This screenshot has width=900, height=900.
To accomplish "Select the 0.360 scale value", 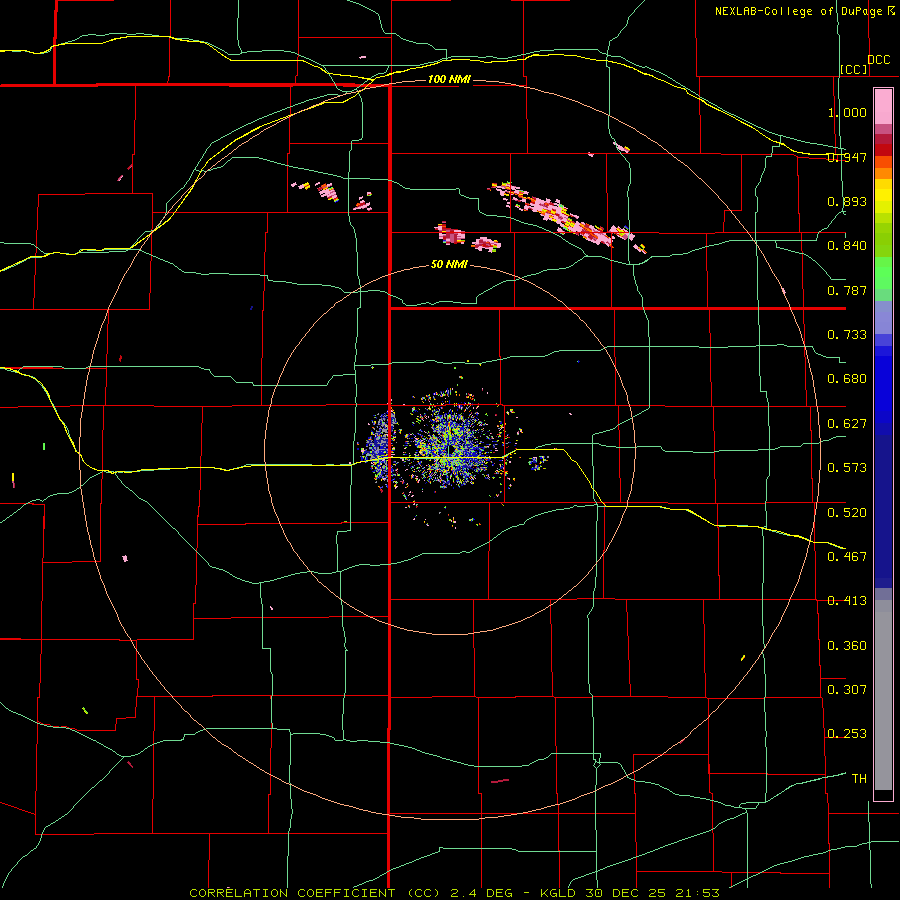I will coord(847,646).
